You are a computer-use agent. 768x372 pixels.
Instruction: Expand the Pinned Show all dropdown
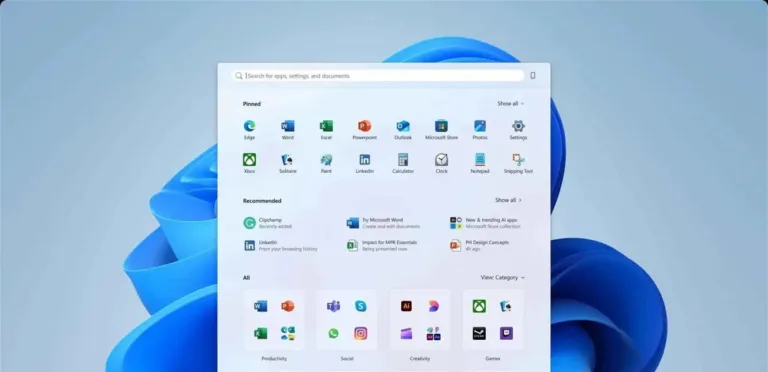coord(510,104)
